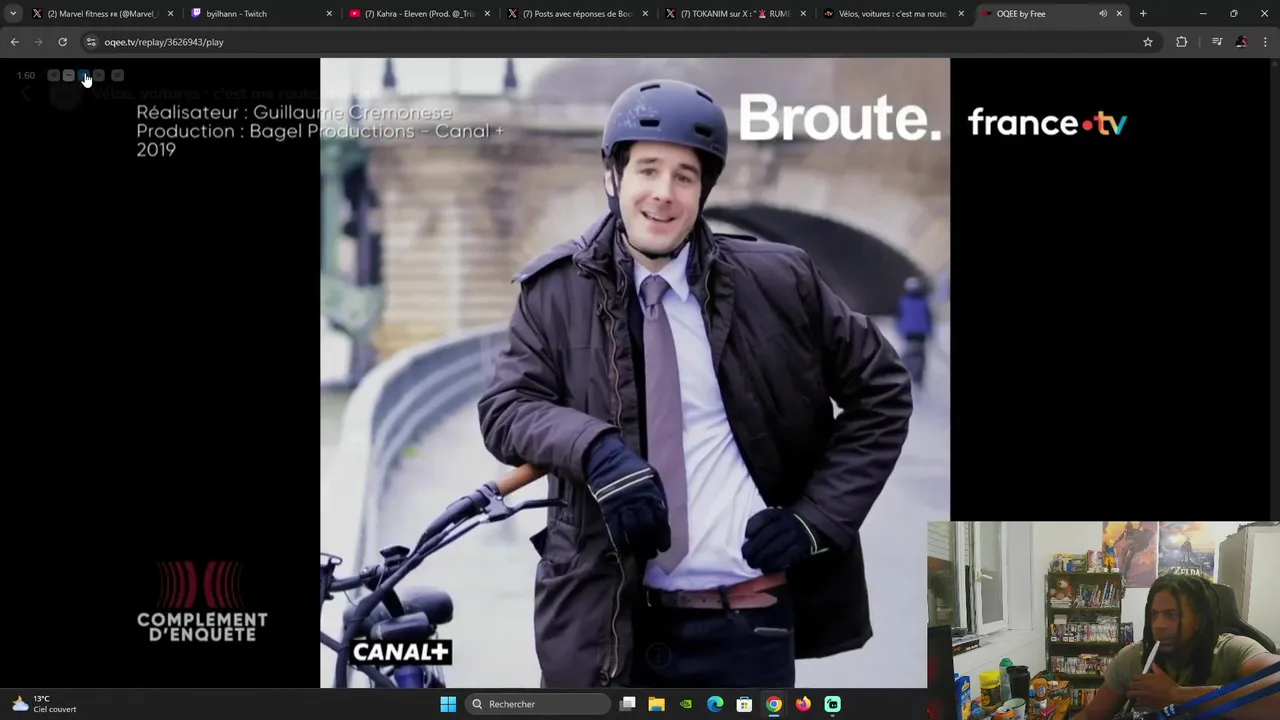Open the green app icon after Firefox
The width and height of the screenshot is (1280, 720).
pos(832,704)
